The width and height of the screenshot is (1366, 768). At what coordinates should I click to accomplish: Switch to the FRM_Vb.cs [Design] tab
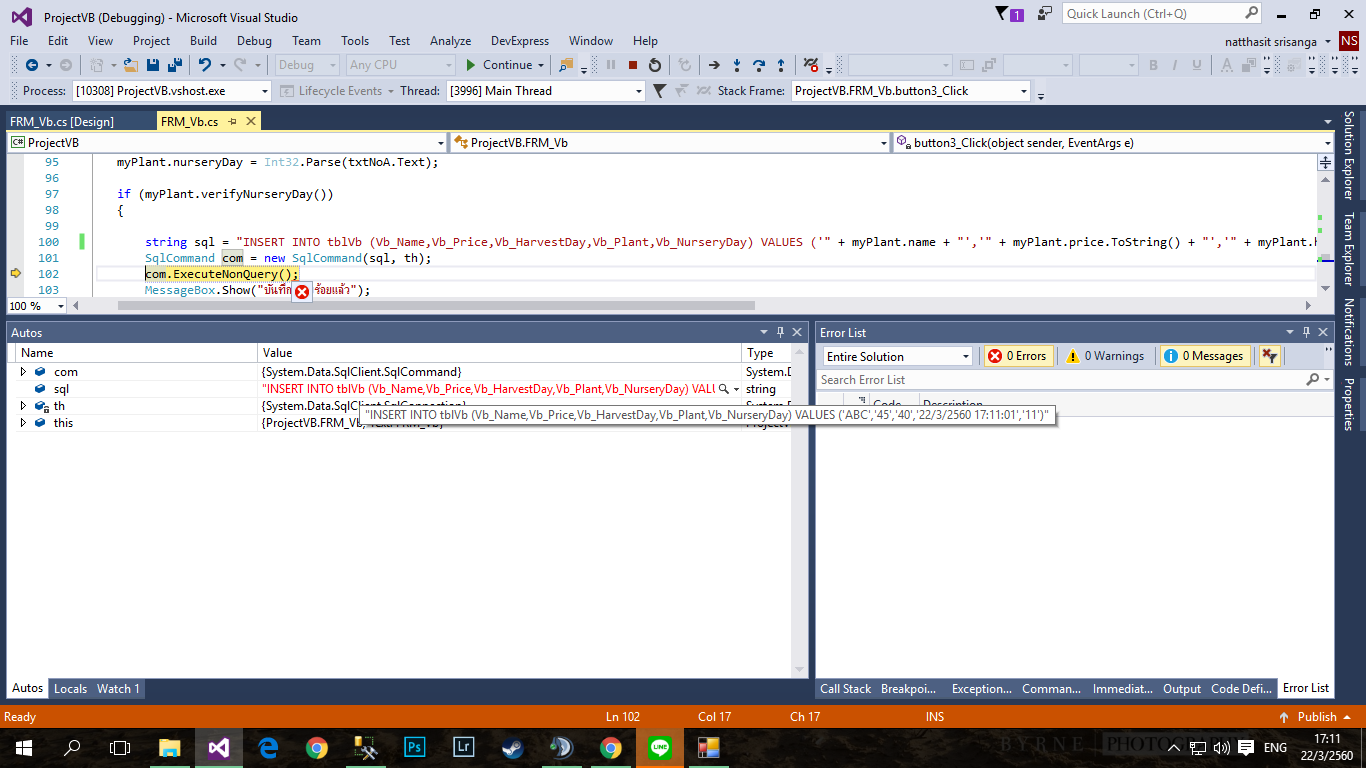pyautogui.click(x=62, y=121)
